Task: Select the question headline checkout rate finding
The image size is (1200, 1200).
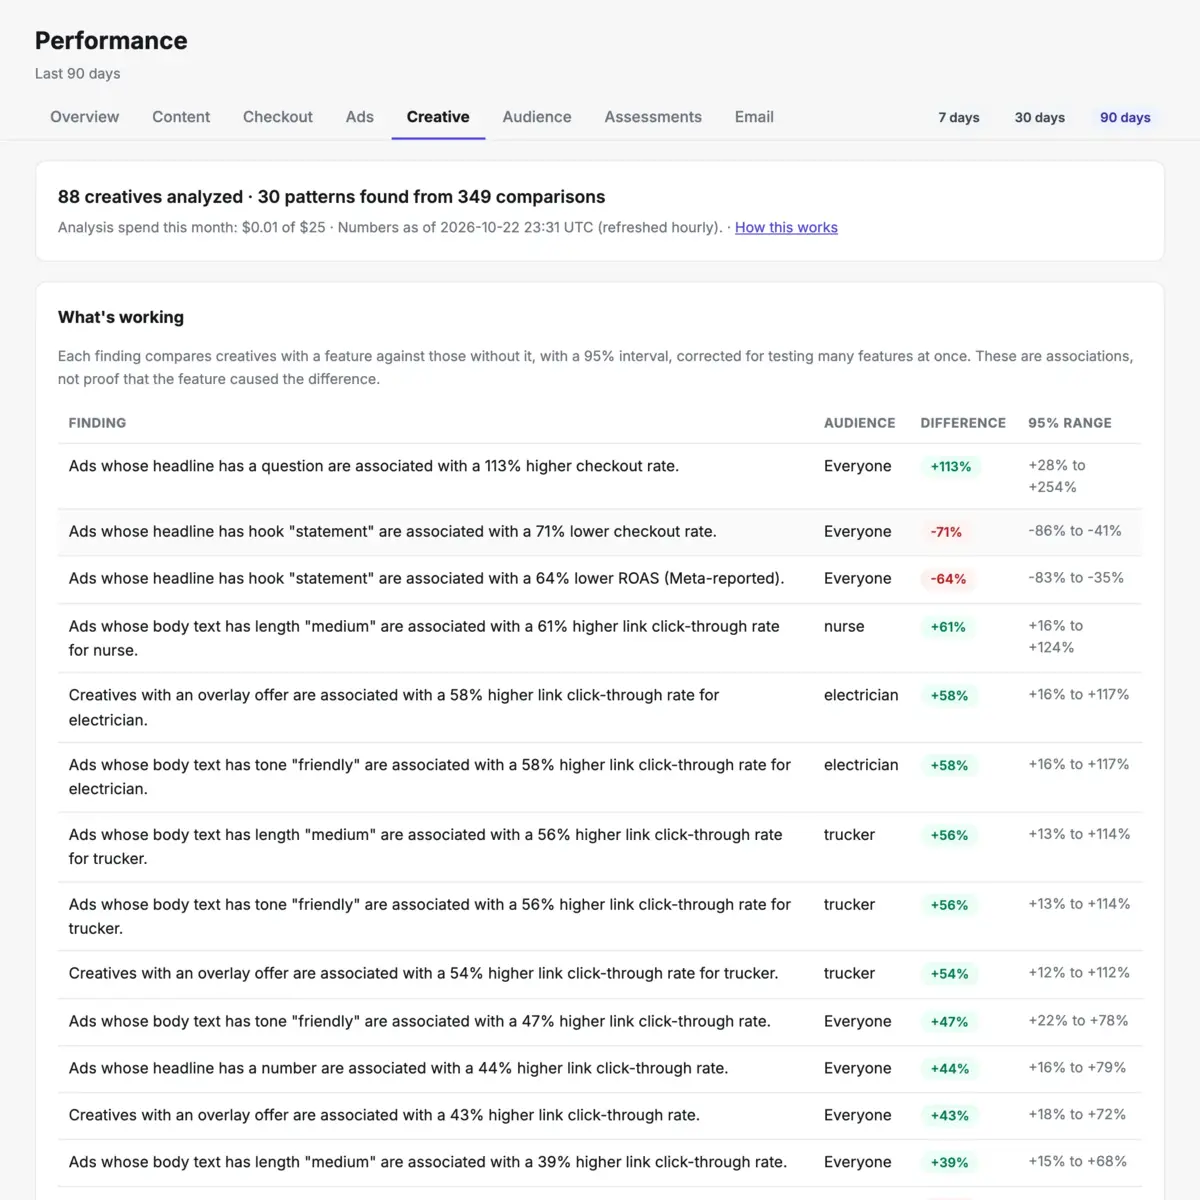Action: 600,476
